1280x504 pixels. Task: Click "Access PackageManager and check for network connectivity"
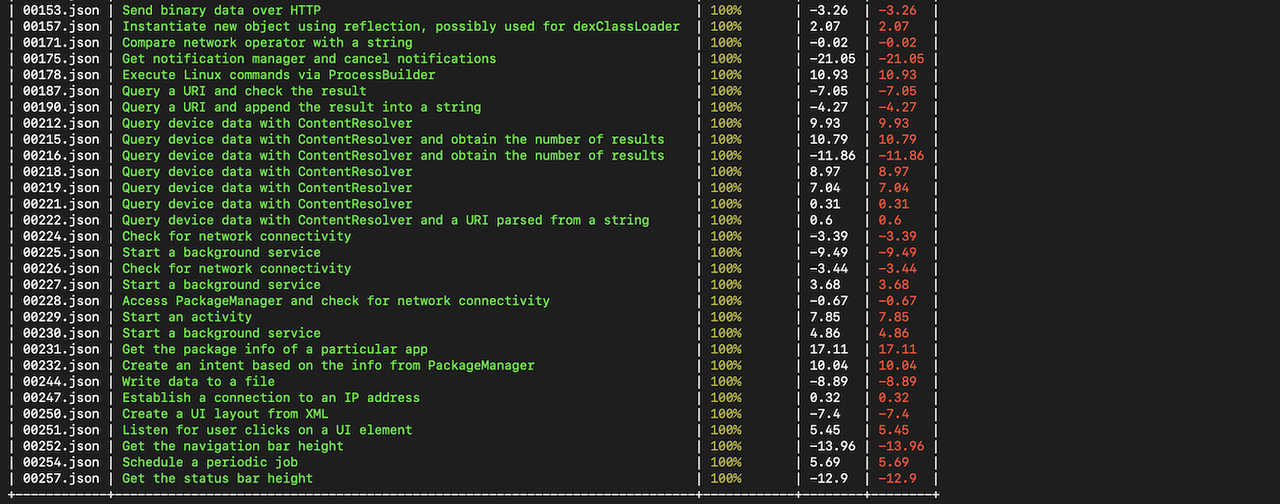336,301
